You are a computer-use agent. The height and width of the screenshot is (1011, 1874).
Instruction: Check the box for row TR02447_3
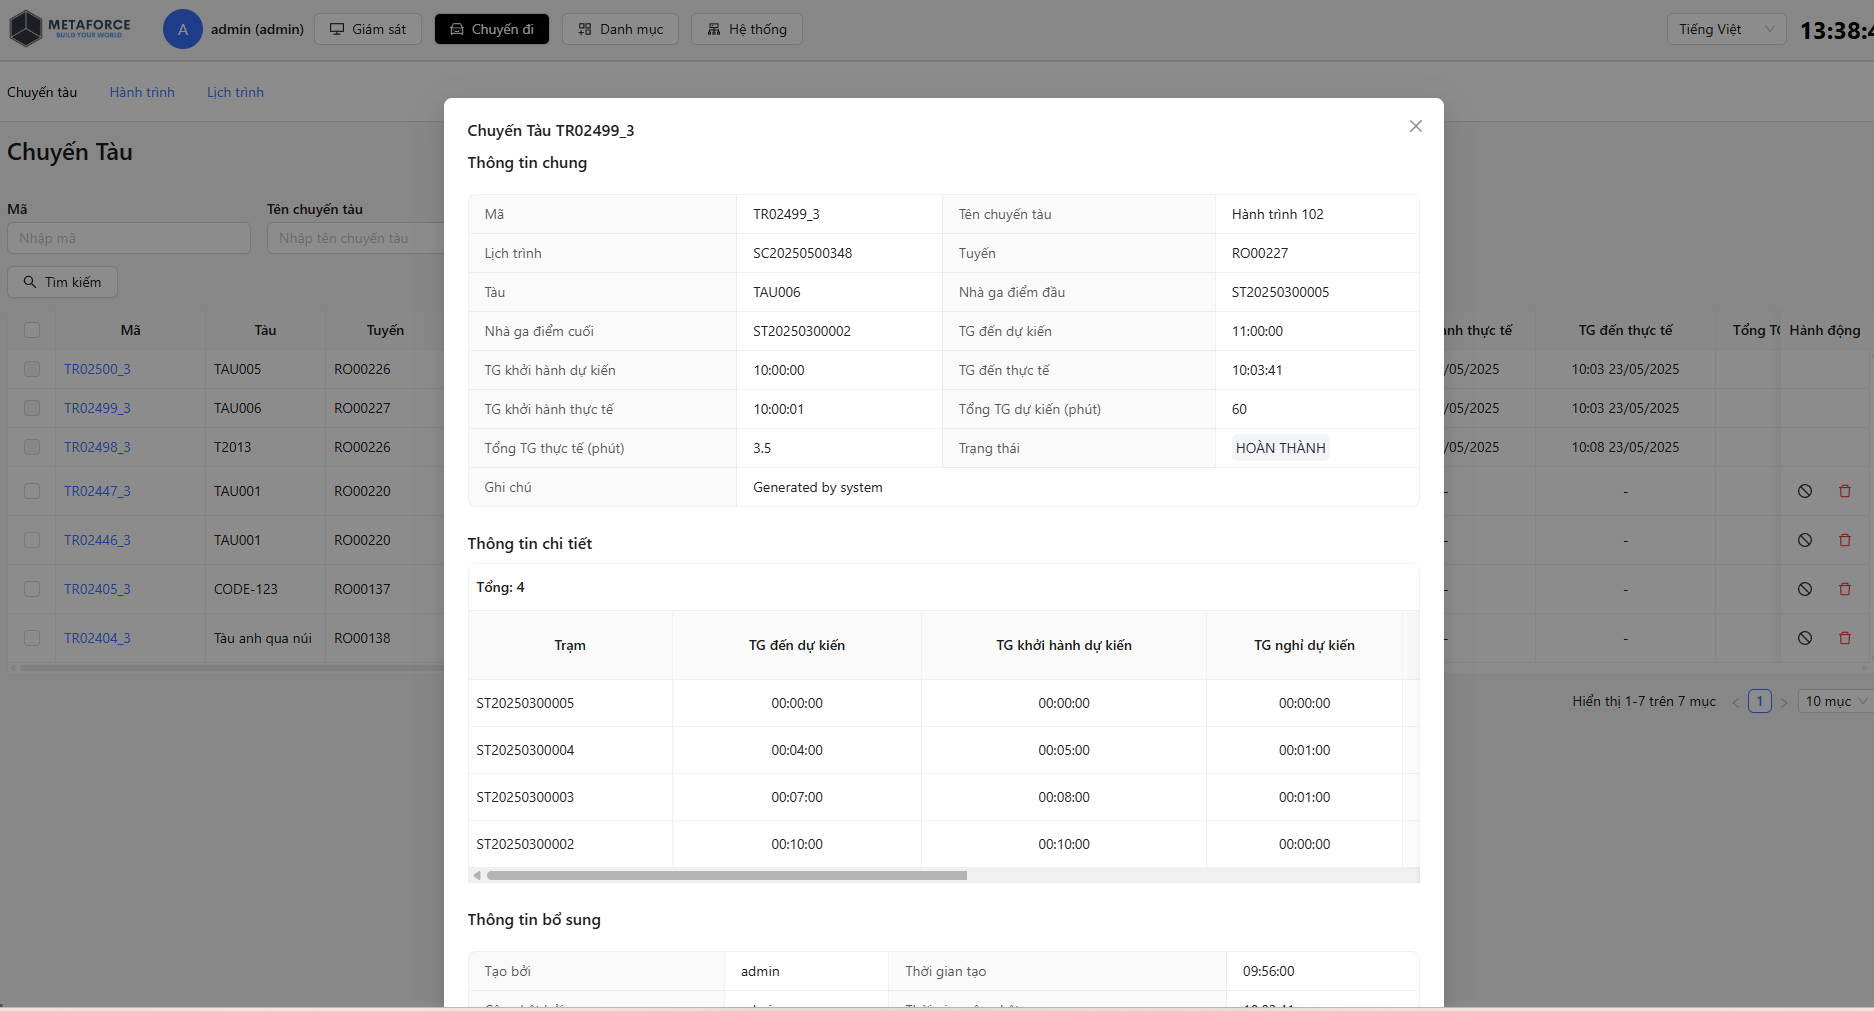[x=32, y=491]
